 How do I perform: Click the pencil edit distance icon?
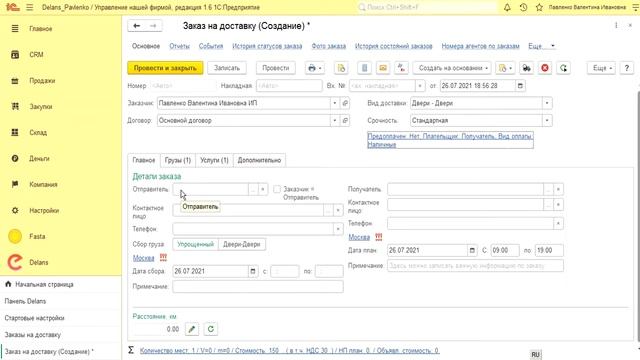coord(192,329)
